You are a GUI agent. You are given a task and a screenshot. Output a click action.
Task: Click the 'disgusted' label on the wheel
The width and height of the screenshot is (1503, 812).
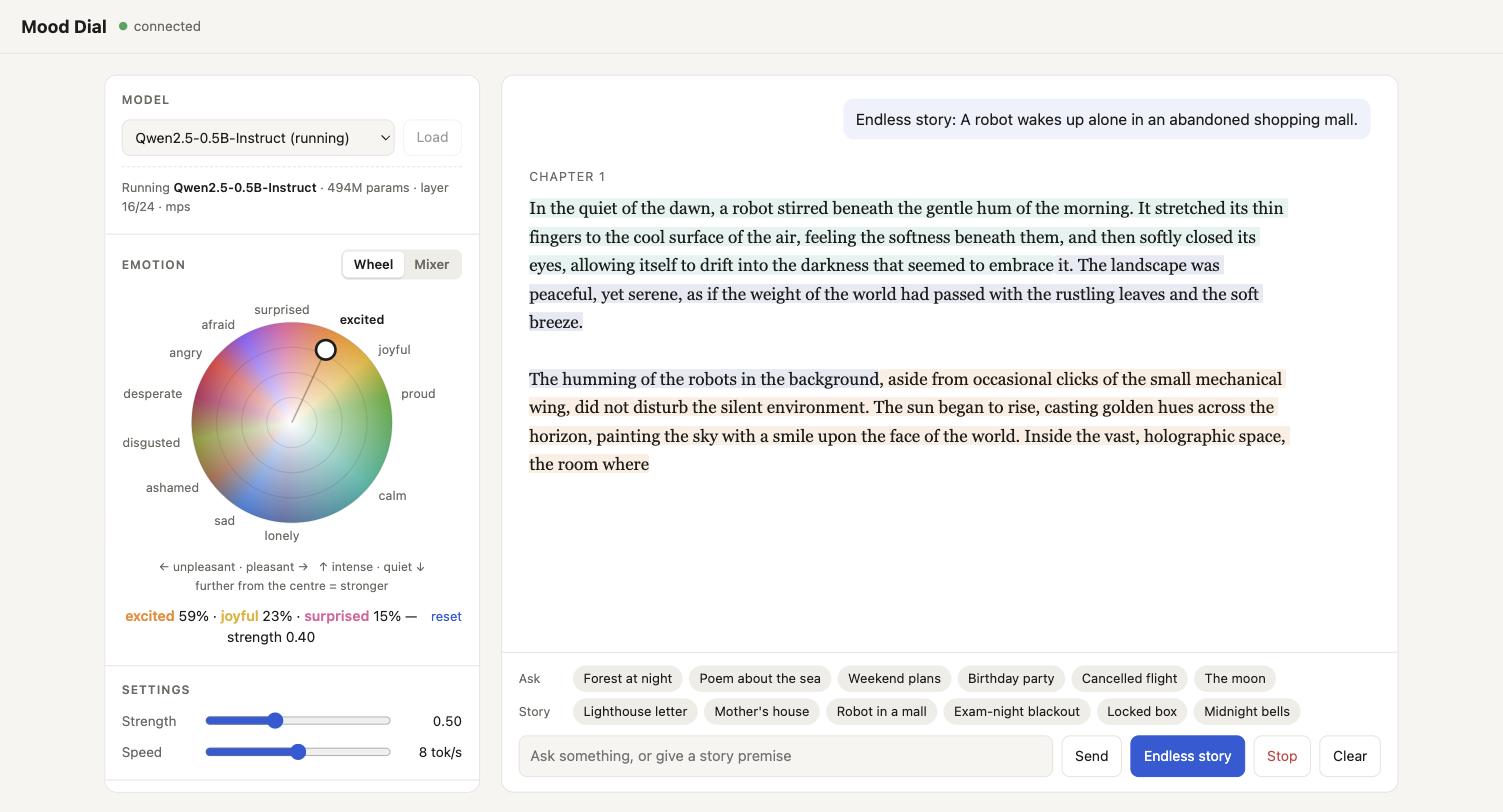[x=151, y=443]
